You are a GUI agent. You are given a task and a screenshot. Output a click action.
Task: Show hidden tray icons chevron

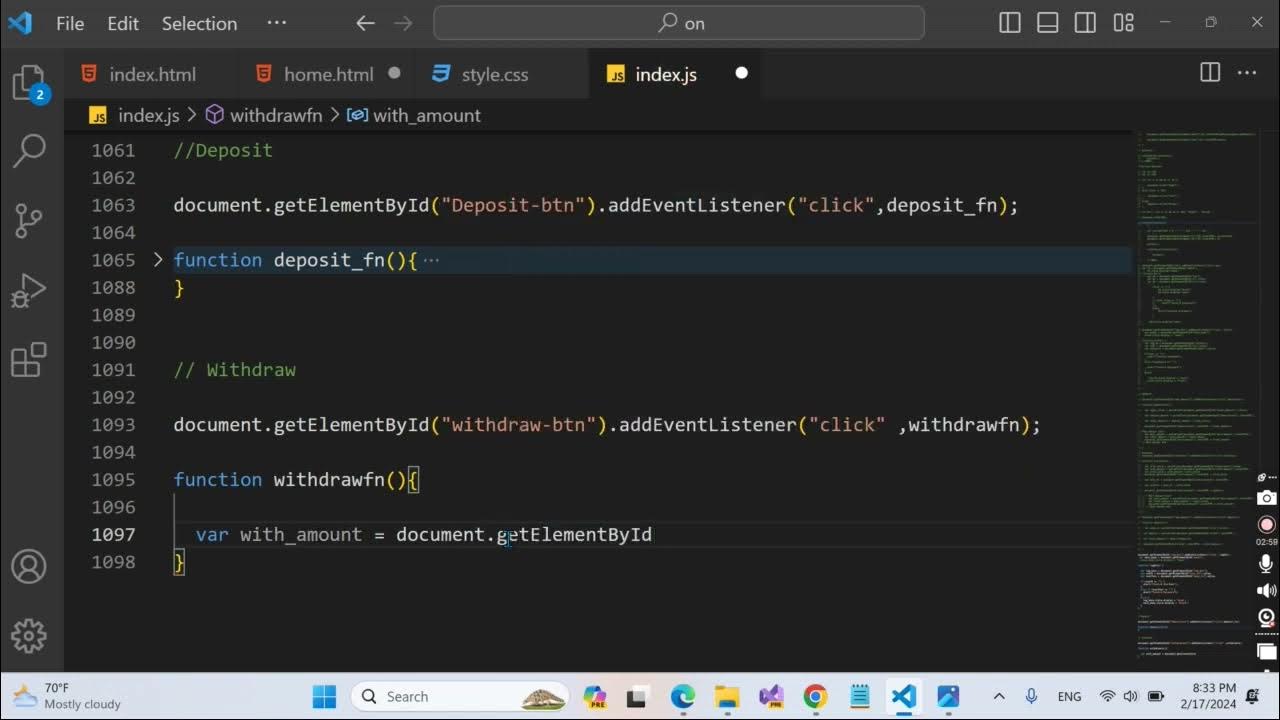pos(998,696)
